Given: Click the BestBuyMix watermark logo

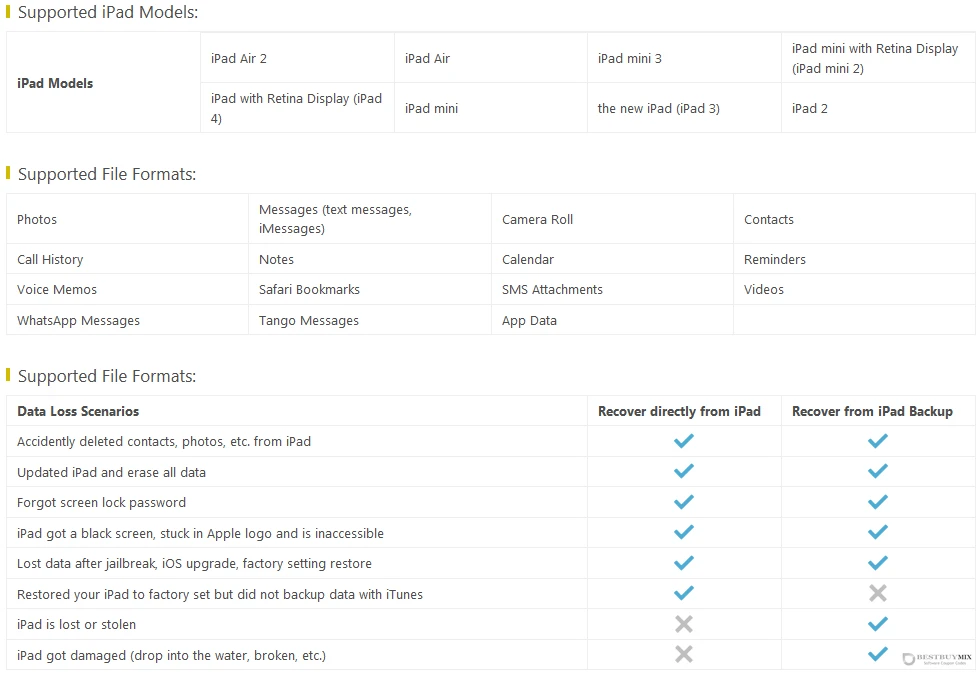Looking at the screenshot, I should pos(937,658).
